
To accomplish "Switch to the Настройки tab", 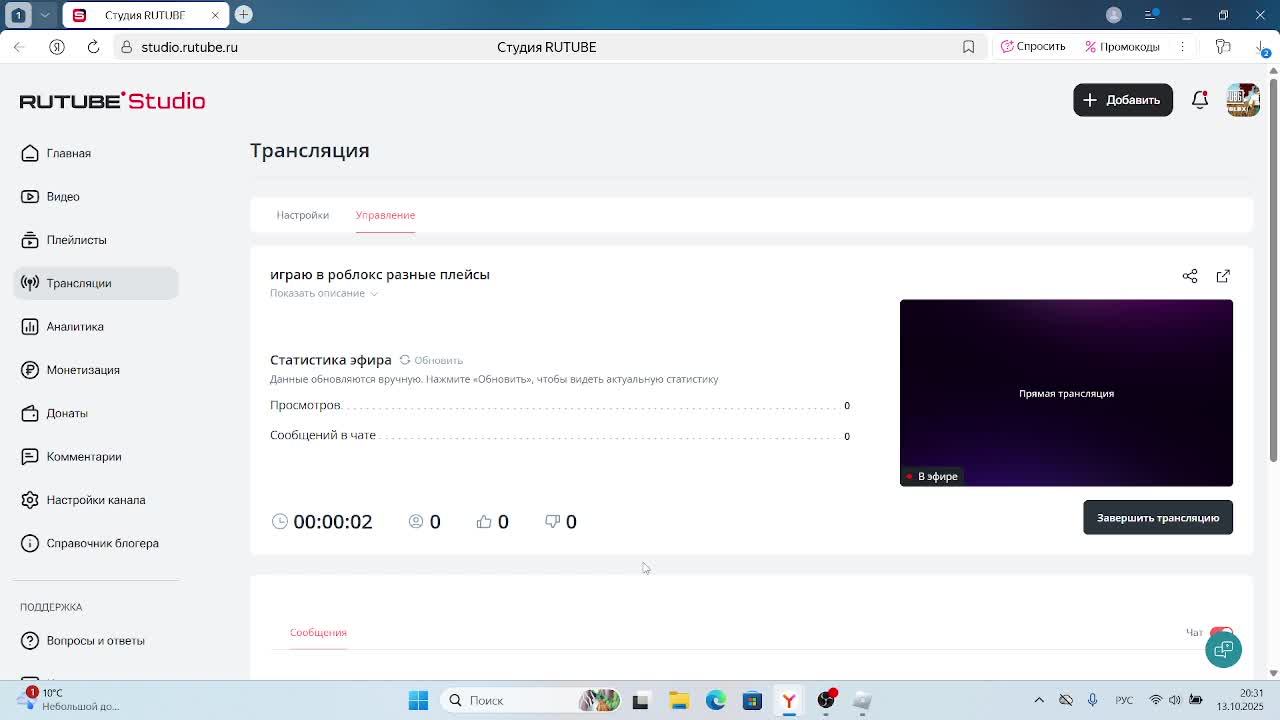I will click(x=302, y=215).
